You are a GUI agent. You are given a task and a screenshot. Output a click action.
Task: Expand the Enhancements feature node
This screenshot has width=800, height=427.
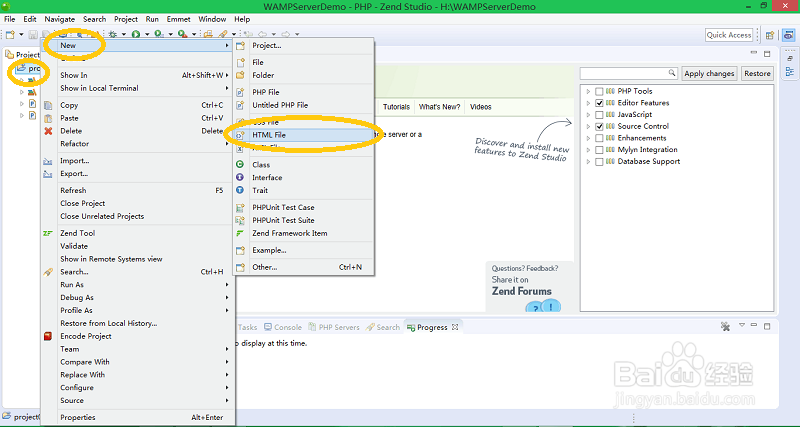coord(588,138)
